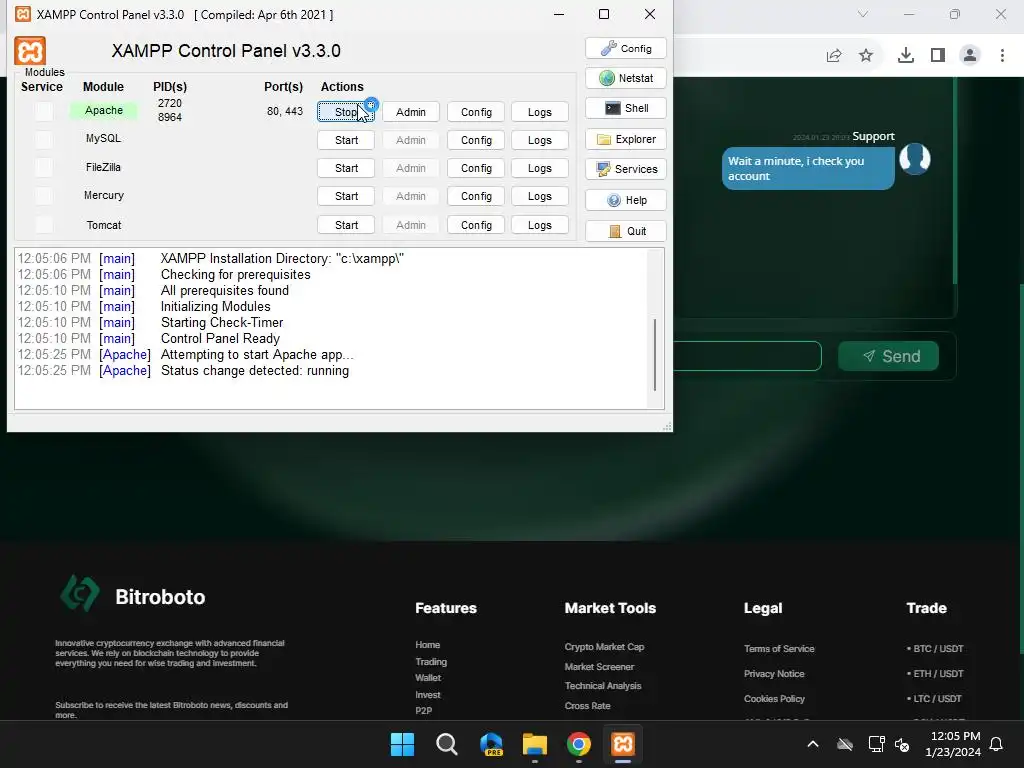Click the XAMPP logo in panel header

(30, 51)
